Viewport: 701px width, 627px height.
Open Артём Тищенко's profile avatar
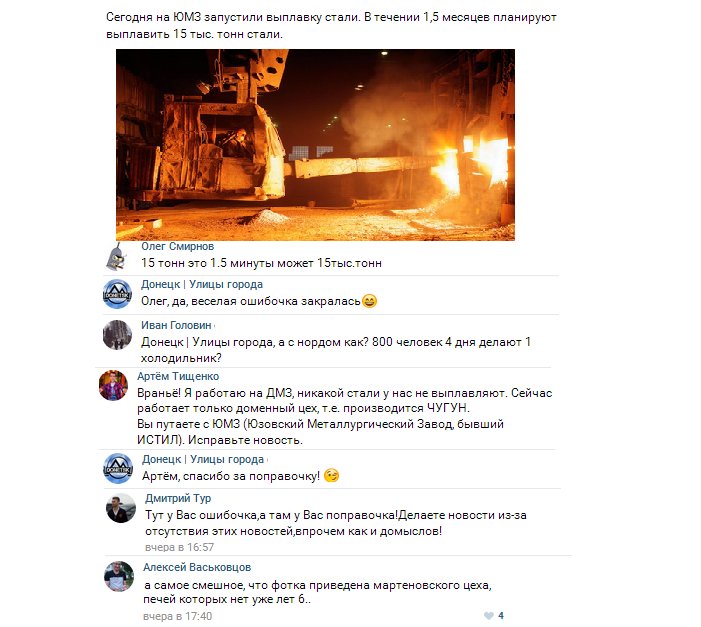click(x=113, y=385)
